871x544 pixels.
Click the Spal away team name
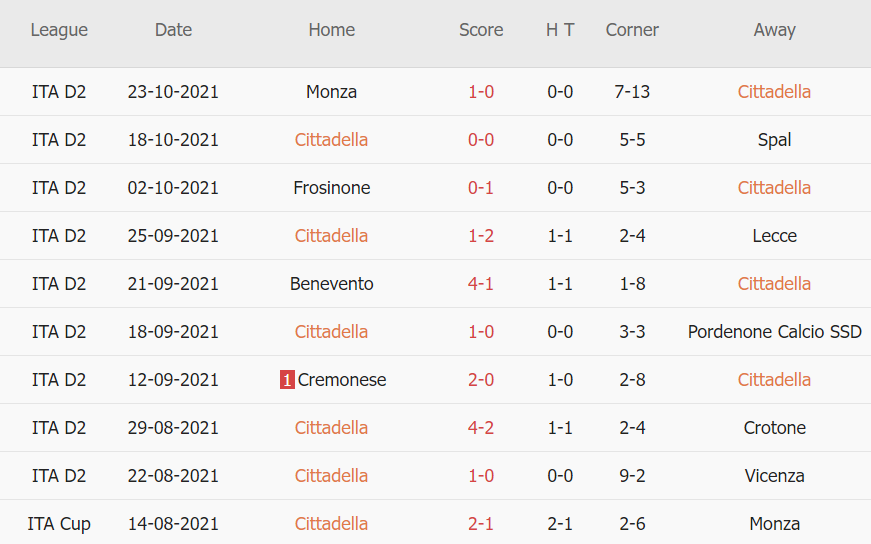(774, 140)
